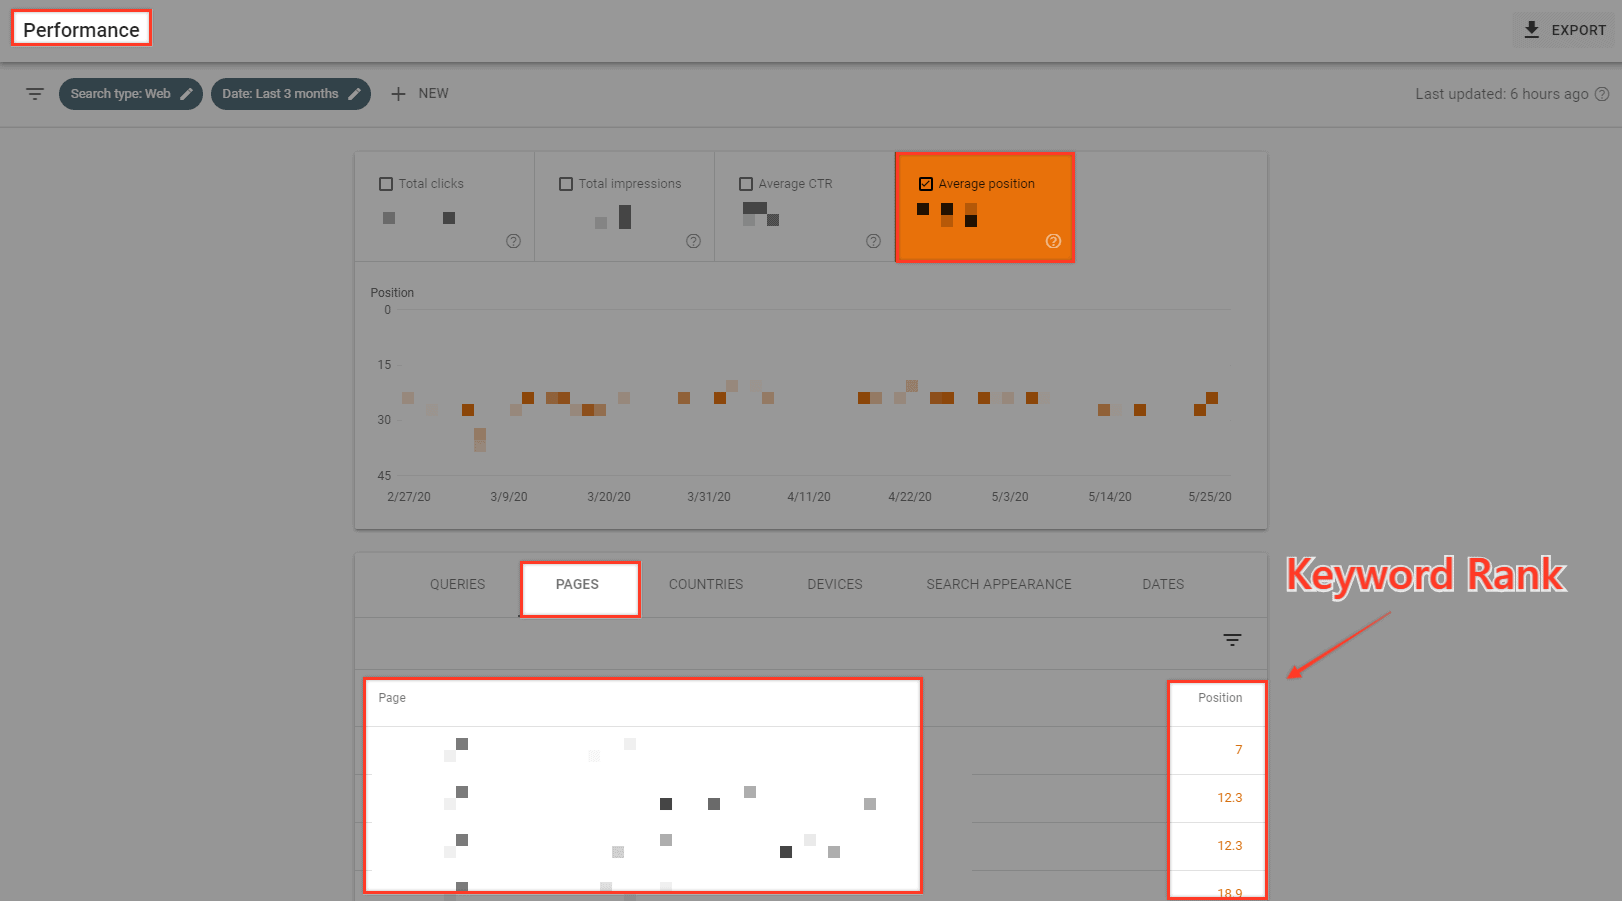Open the table filter rows icon
The width and height of the screenshot is (1622, 901).
(1233, 640)
